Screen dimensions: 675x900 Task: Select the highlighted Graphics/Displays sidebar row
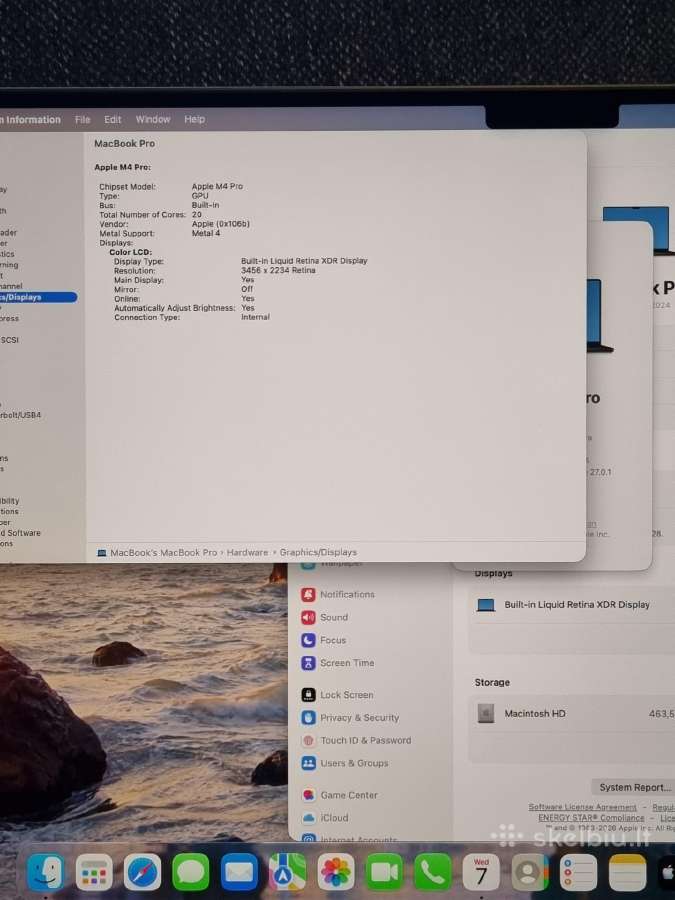click(38, 297)
